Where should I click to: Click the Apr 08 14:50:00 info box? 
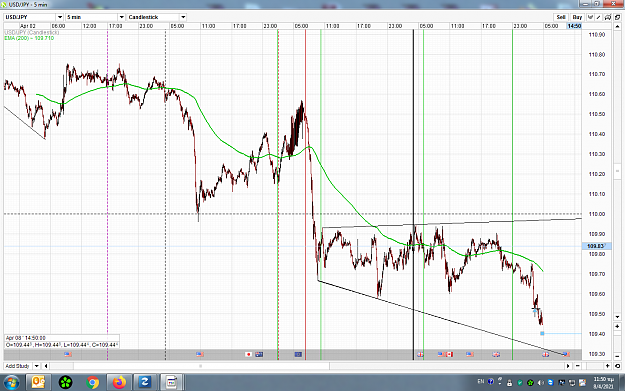pyautogui.click(x=61, y=341)
